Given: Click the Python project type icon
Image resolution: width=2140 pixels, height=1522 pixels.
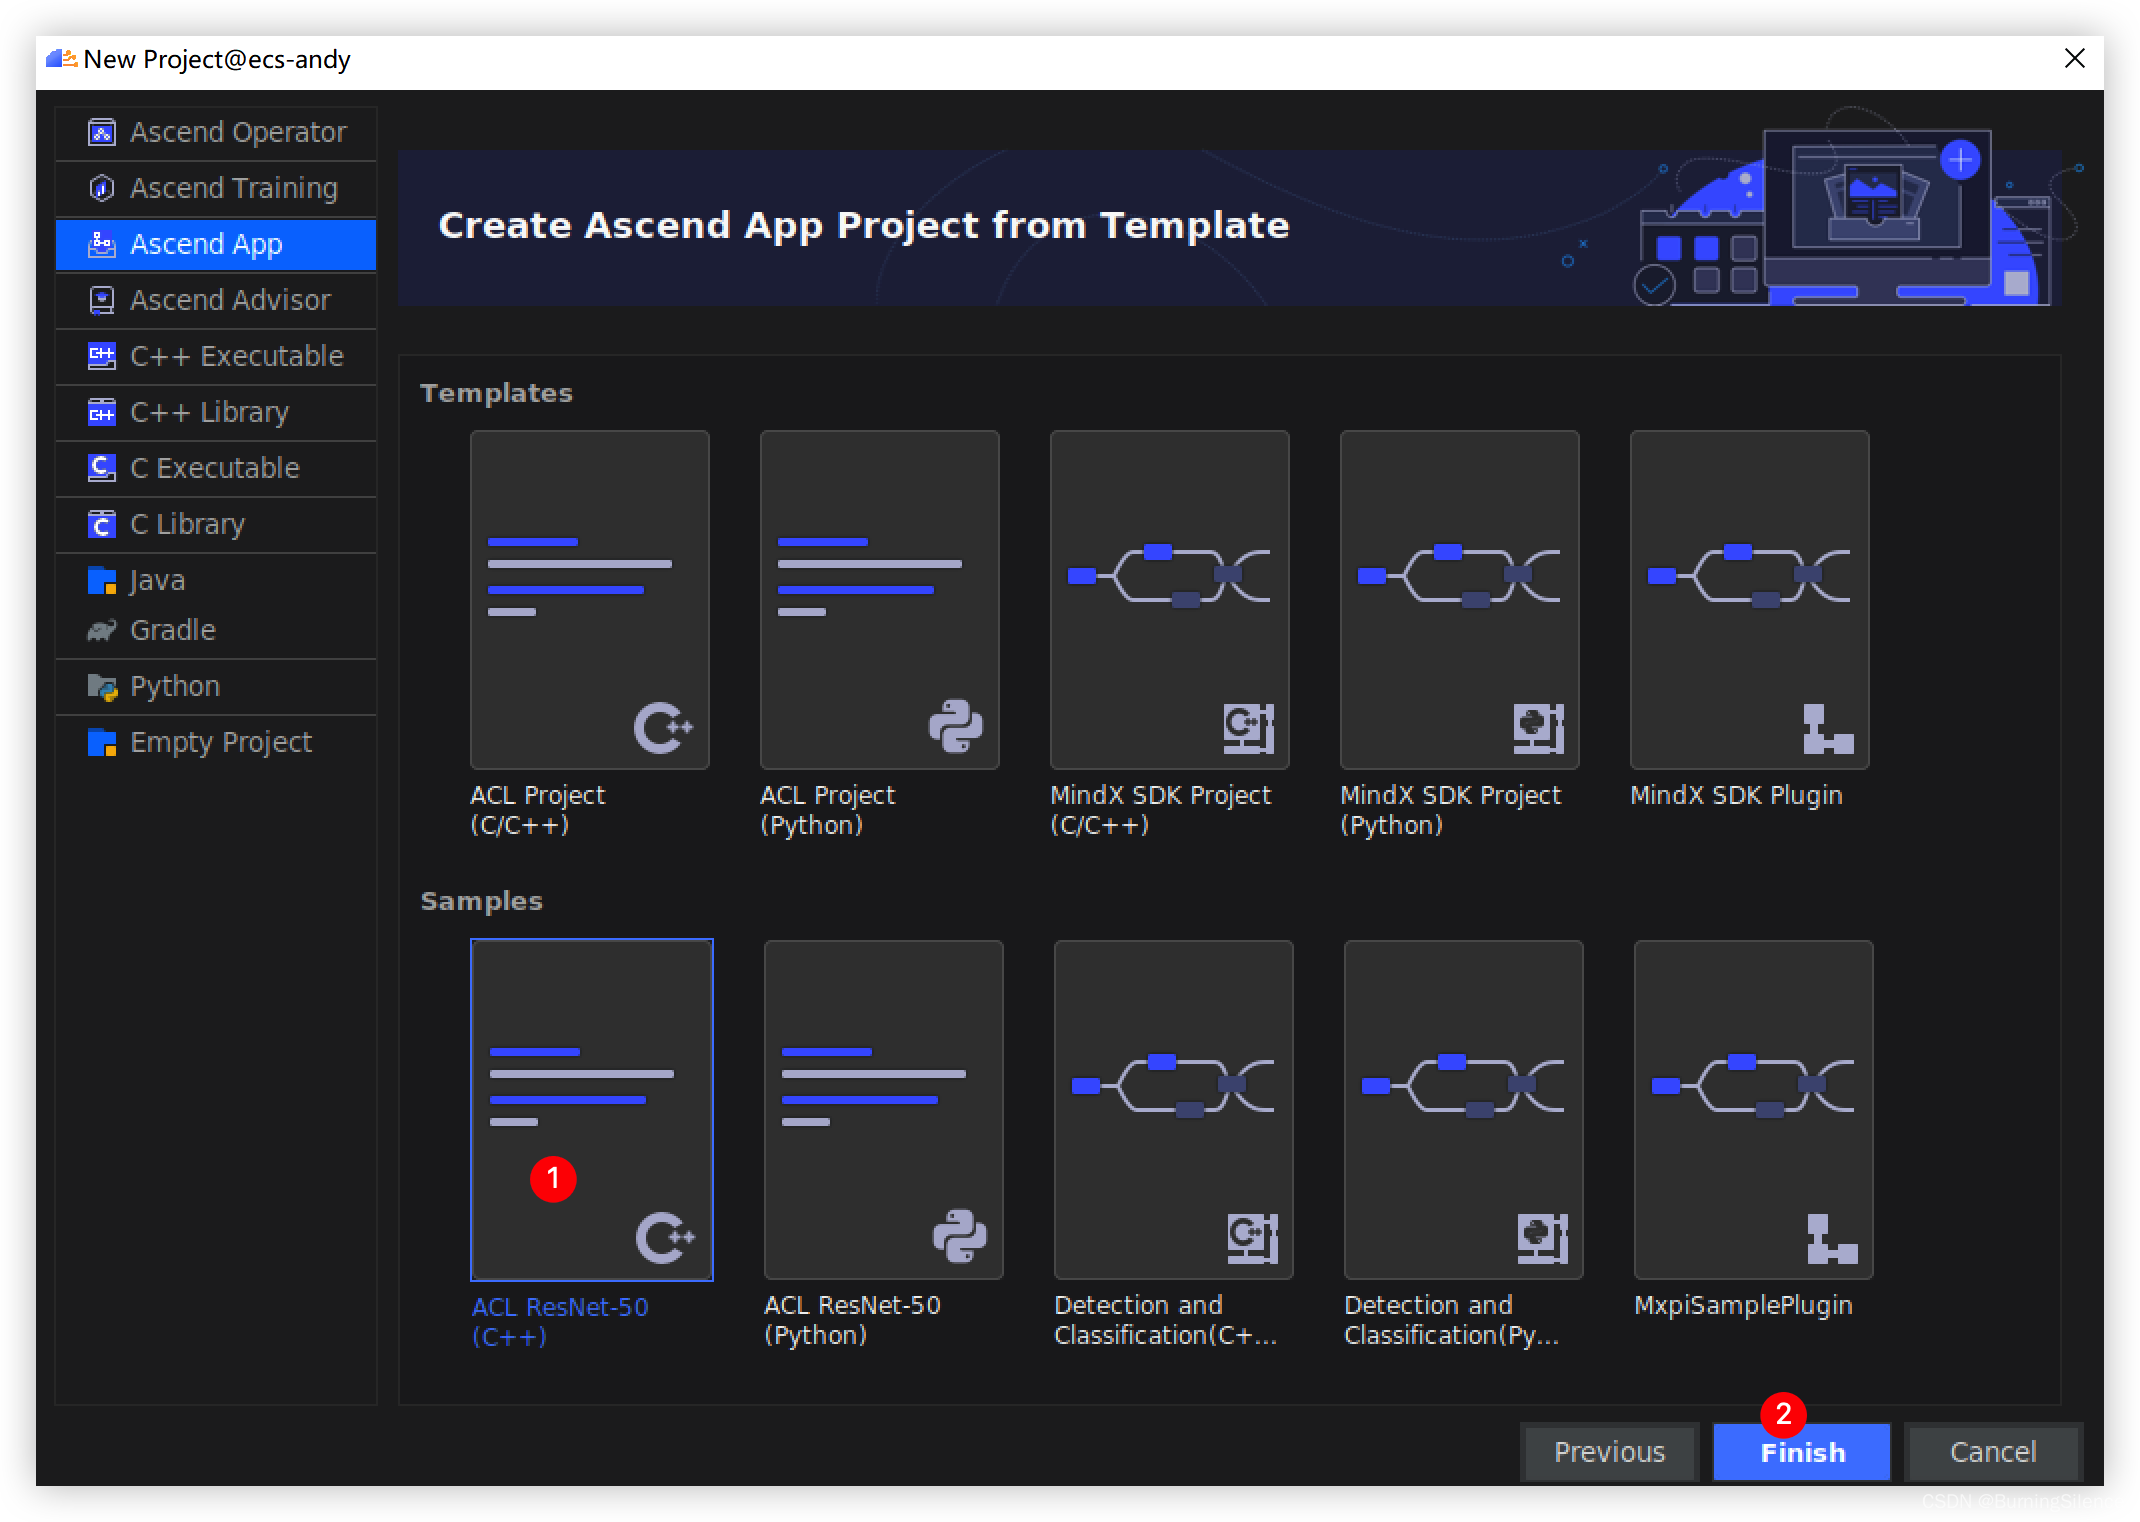Looking at the screenshot, I should point(102,686).
